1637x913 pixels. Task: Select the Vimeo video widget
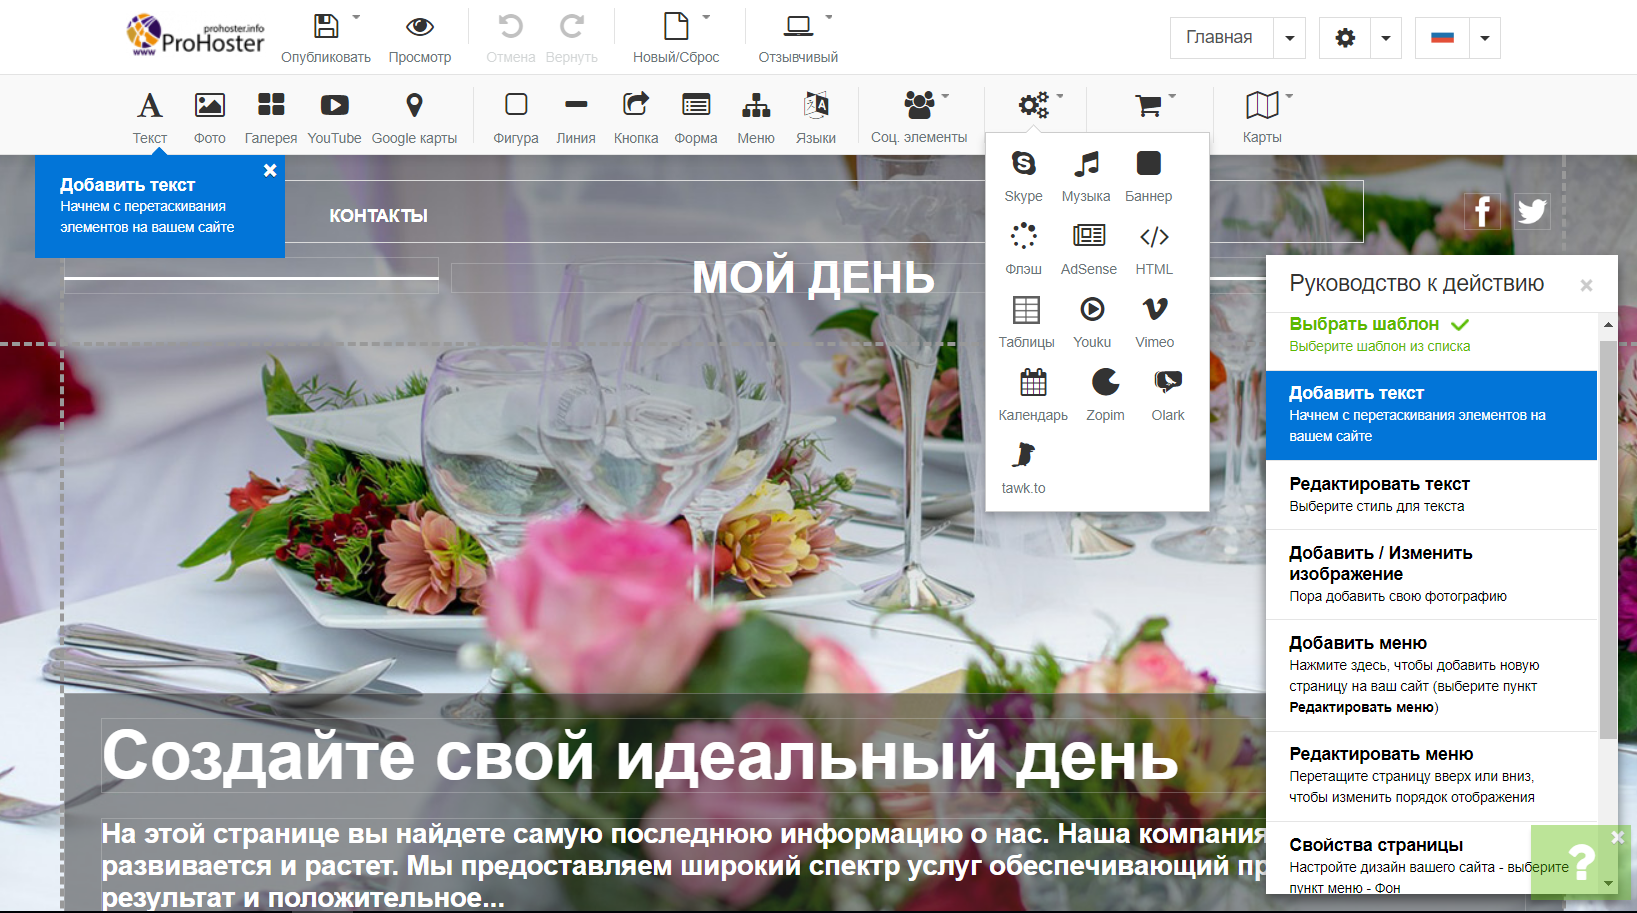click(1154, 311)
